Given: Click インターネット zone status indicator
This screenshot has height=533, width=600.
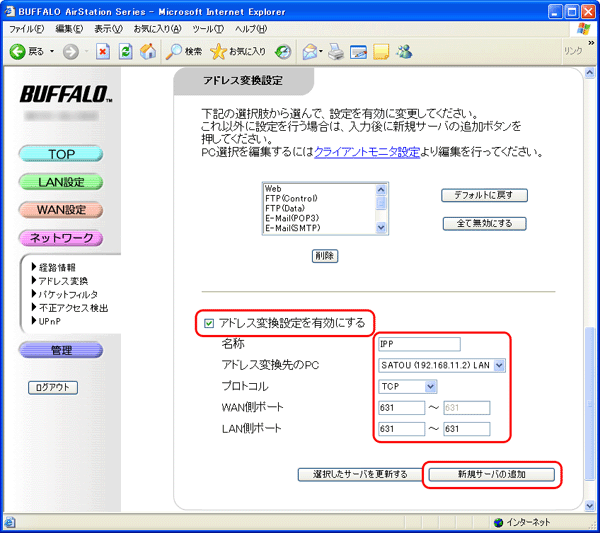Looking at the screenshot, I should 522,522.
